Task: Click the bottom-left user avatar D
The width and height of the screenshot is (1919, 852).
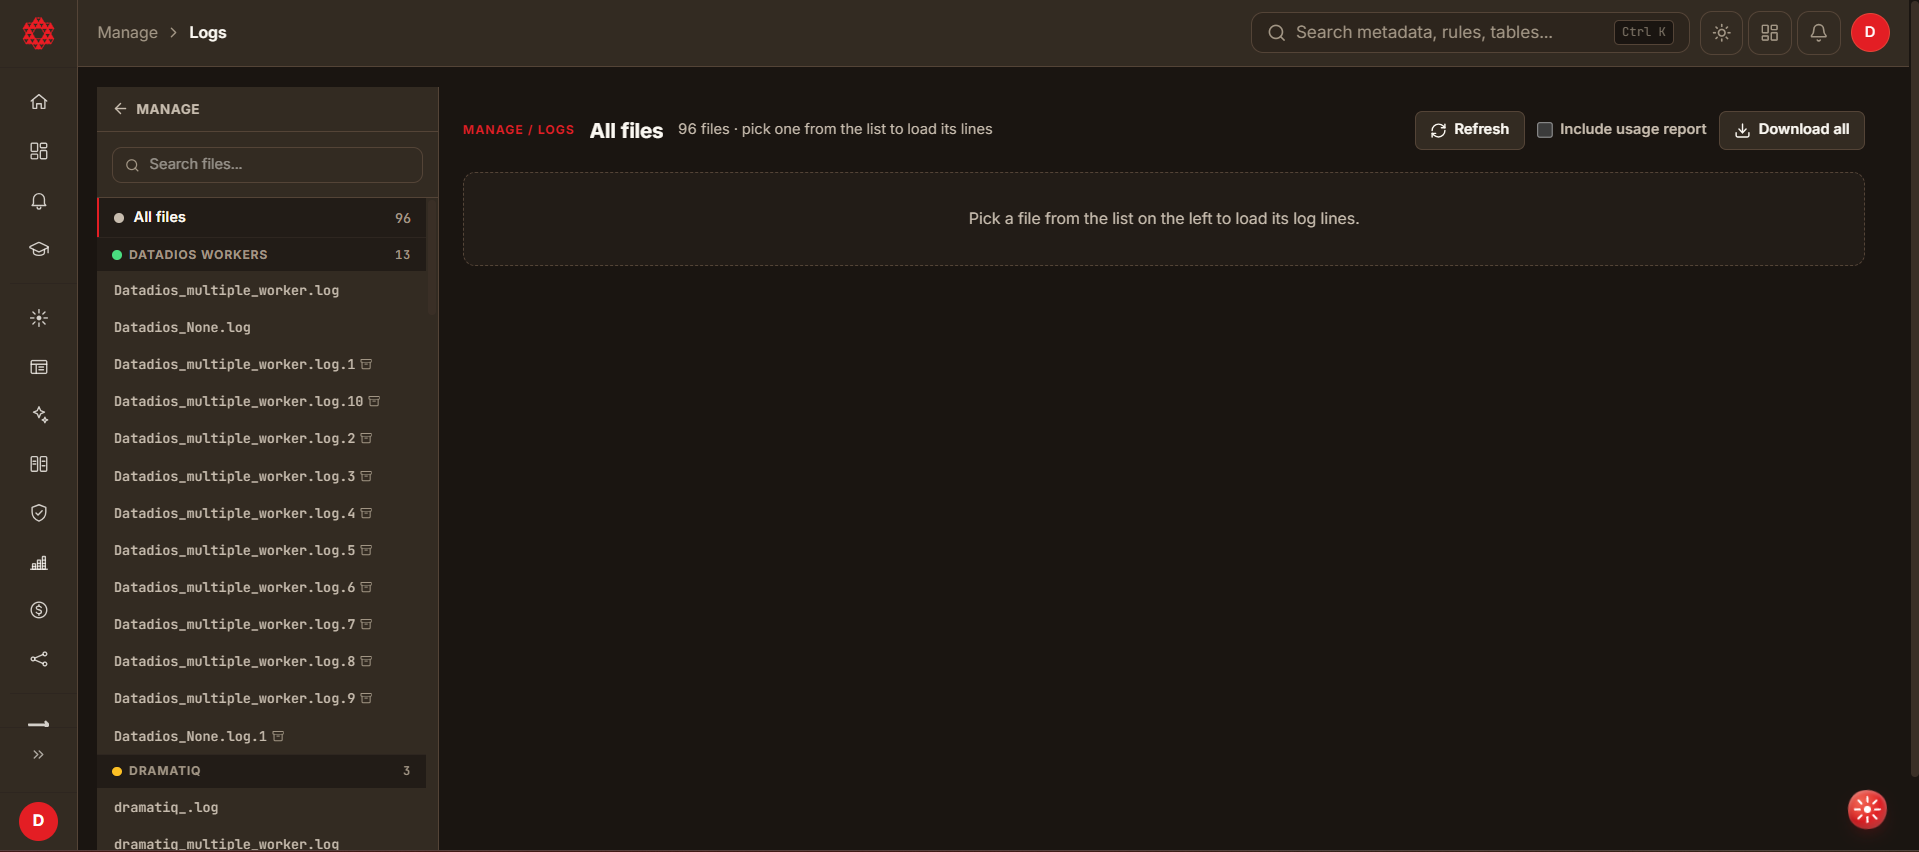Action: pyautogui.click(x=38, y=821)
